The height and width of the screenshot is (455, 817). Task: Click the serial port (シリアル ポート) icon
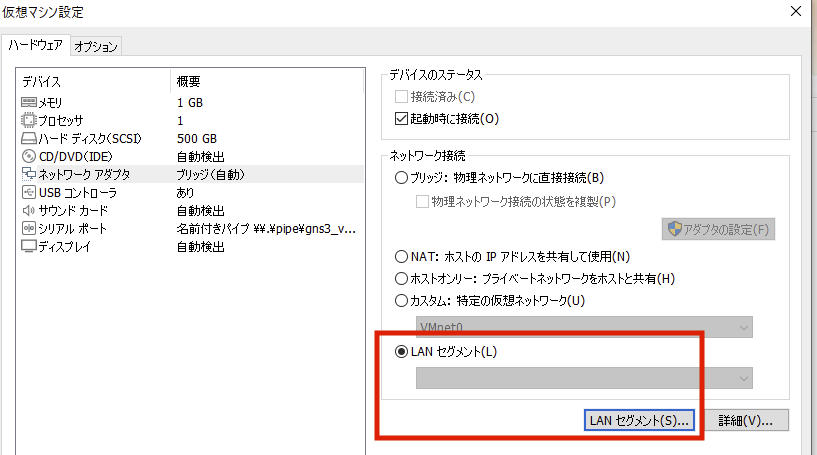coord(29,228)
